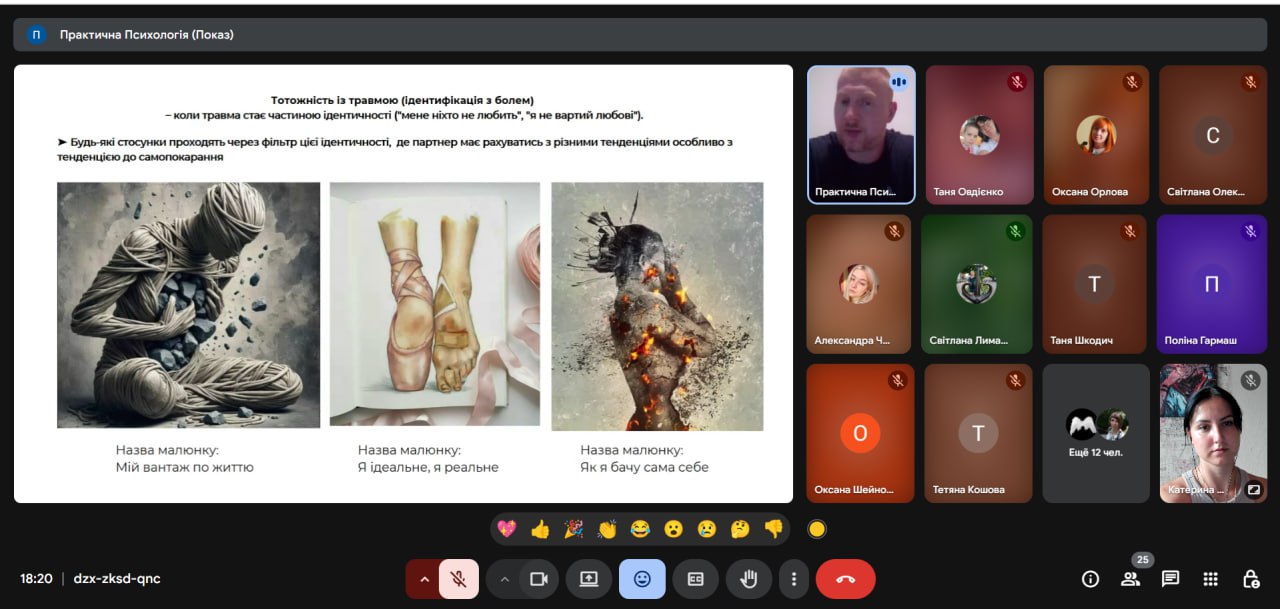Screen dimensions: 1280x609
Task: Open host controls lock icon
Action: (x=1250, y=579)
